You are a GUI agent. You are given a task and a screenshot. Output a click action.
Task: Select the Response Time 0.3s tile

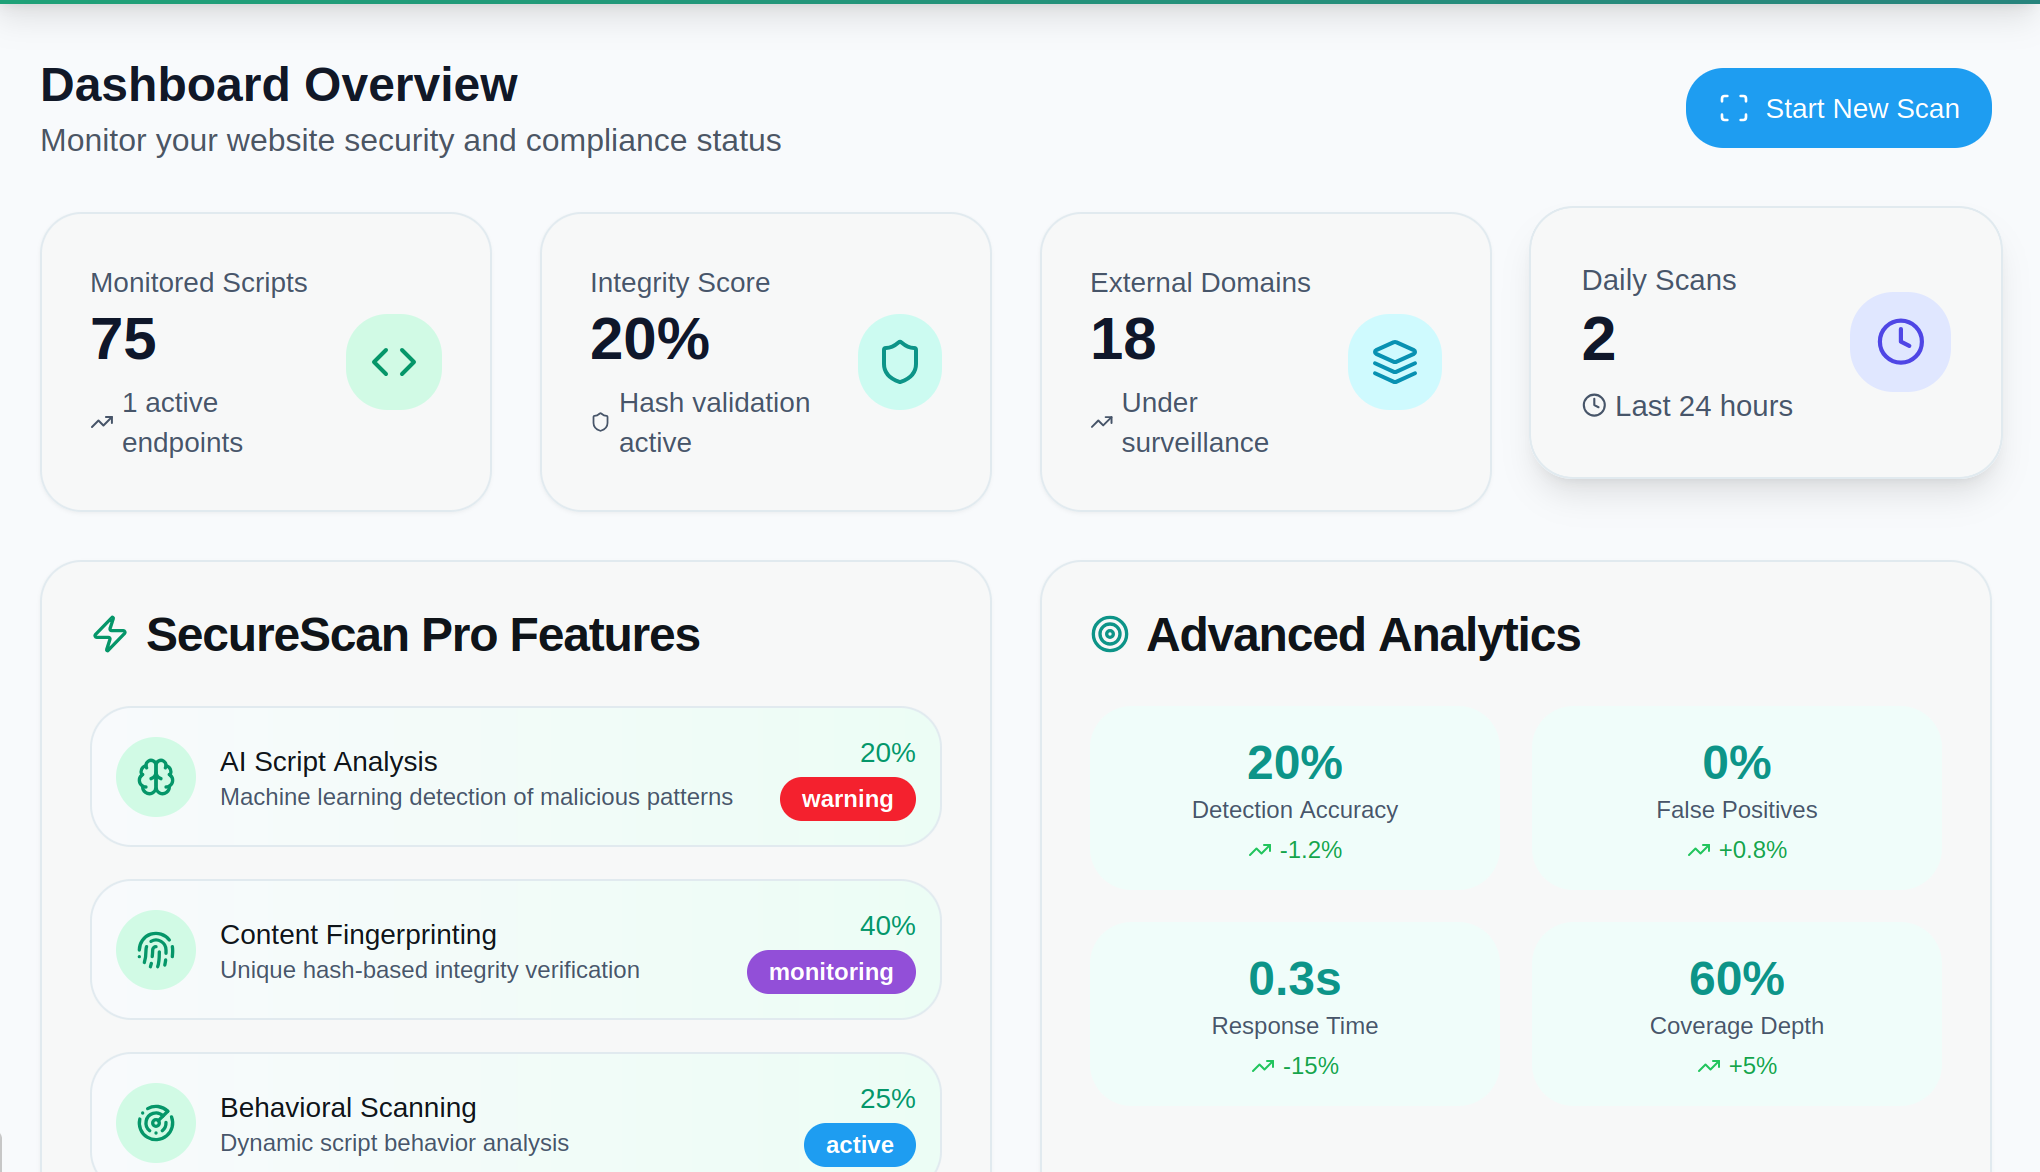(x=1294, y=1014)
